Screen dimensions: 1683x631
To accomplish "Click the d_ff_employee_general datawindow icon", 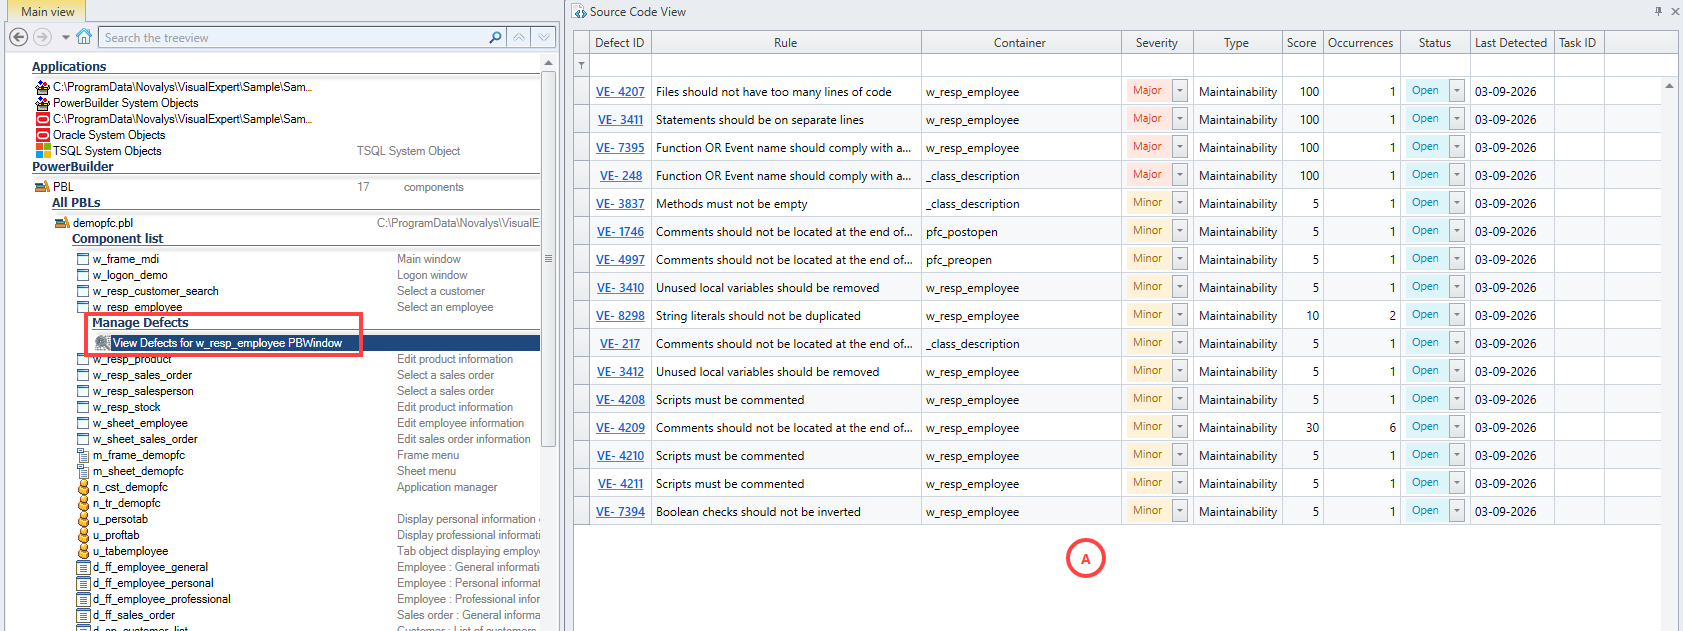I will (83, 567).
